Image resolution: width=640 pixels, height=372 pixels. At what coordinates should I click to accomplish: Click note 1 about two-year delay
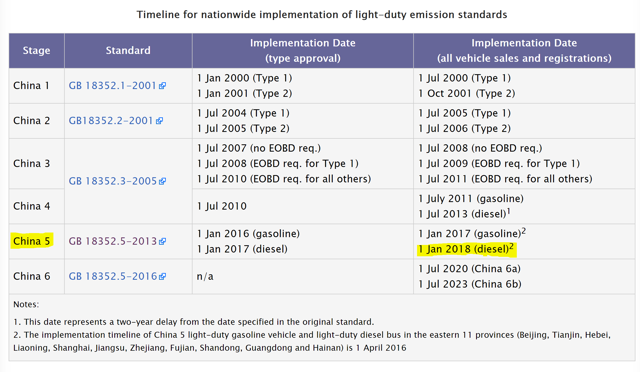[193, 322]
